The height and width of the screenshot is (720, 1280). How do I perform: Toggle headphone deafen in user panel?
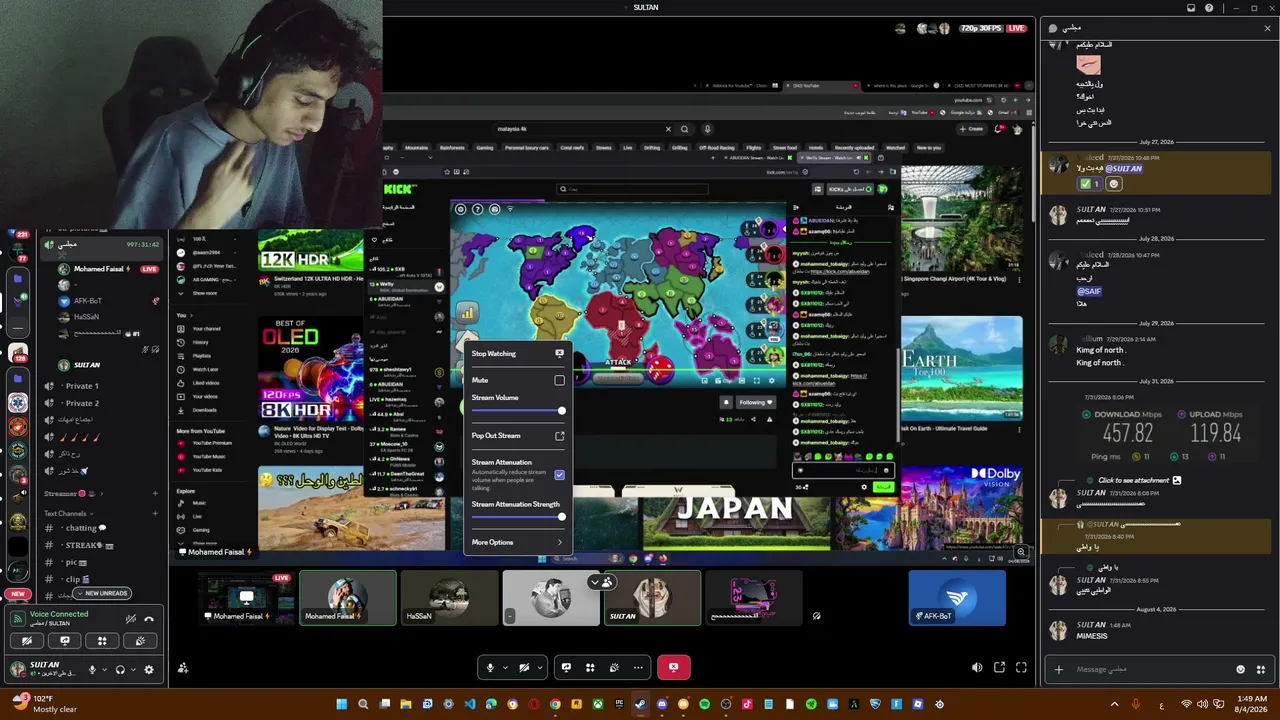click(120, 670)
